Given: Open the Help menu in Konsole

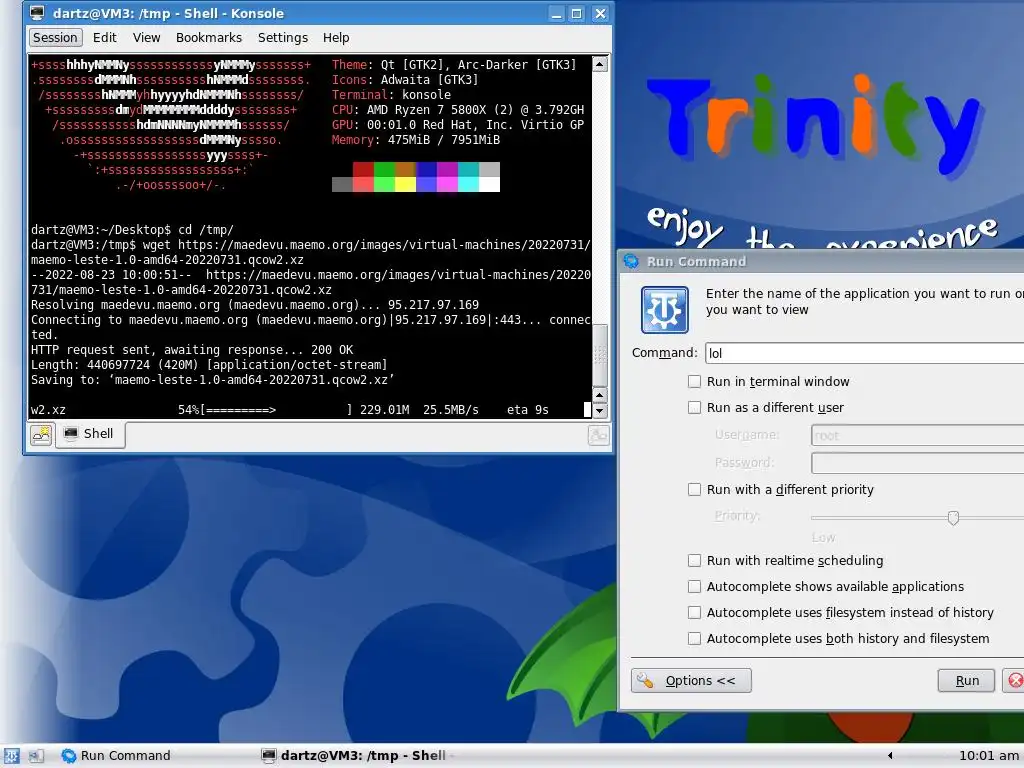Looking at the screenshot, I should coord(336,38).
